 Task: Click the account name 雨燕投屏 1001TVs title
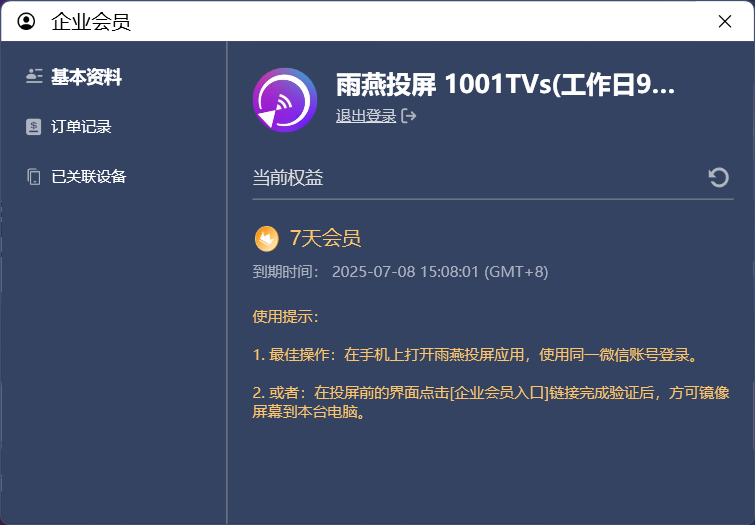pyautogui.click(x=505, y=85)
